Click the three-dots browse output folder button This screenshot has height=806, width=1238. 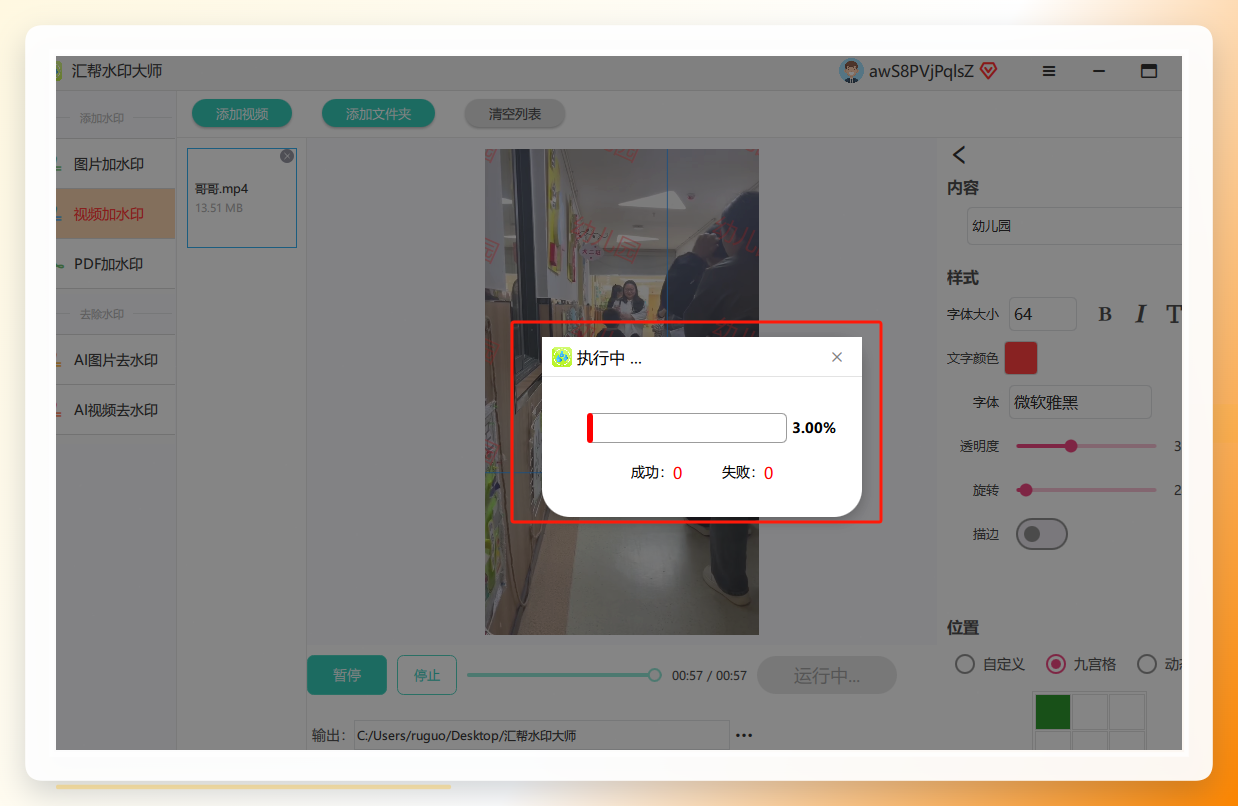(x=744, y=735)
